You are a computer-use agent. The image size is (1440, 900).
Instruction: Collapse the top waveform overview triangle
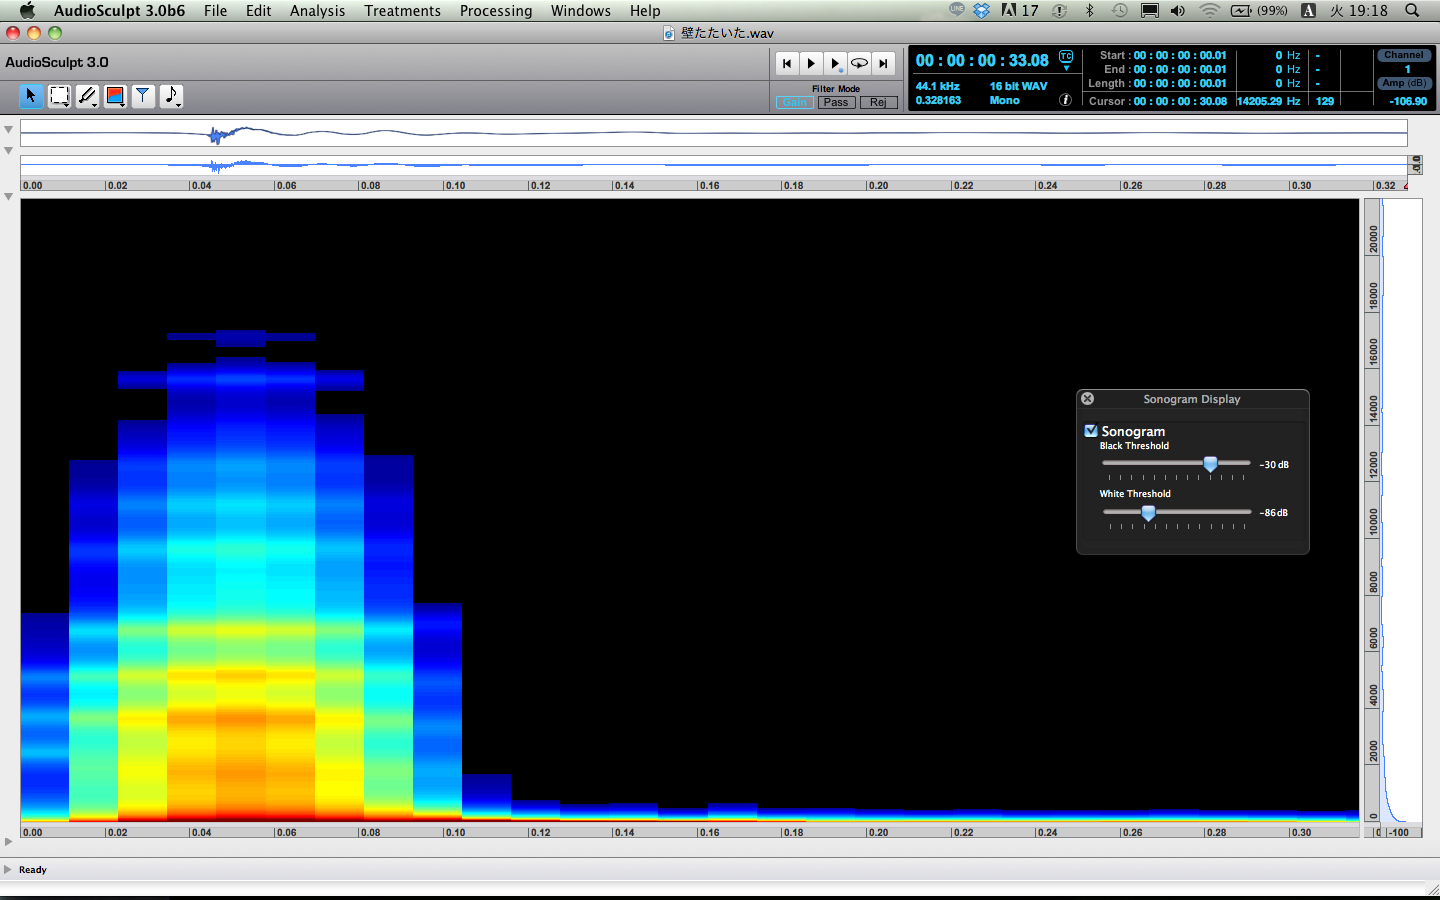point(8,130)
